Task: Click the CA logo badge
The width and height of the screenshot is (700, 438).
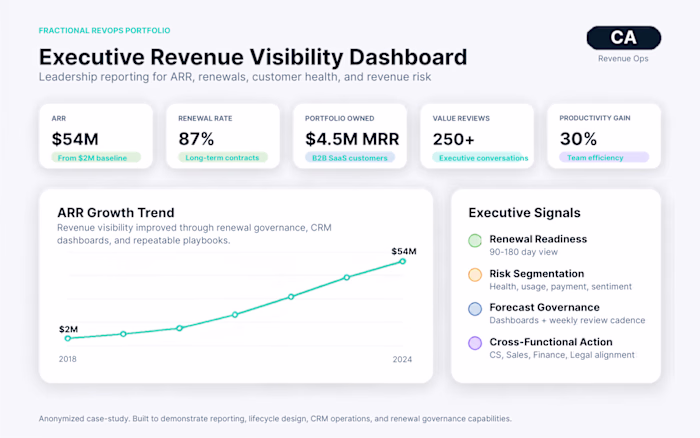Action: coord(624,38)
